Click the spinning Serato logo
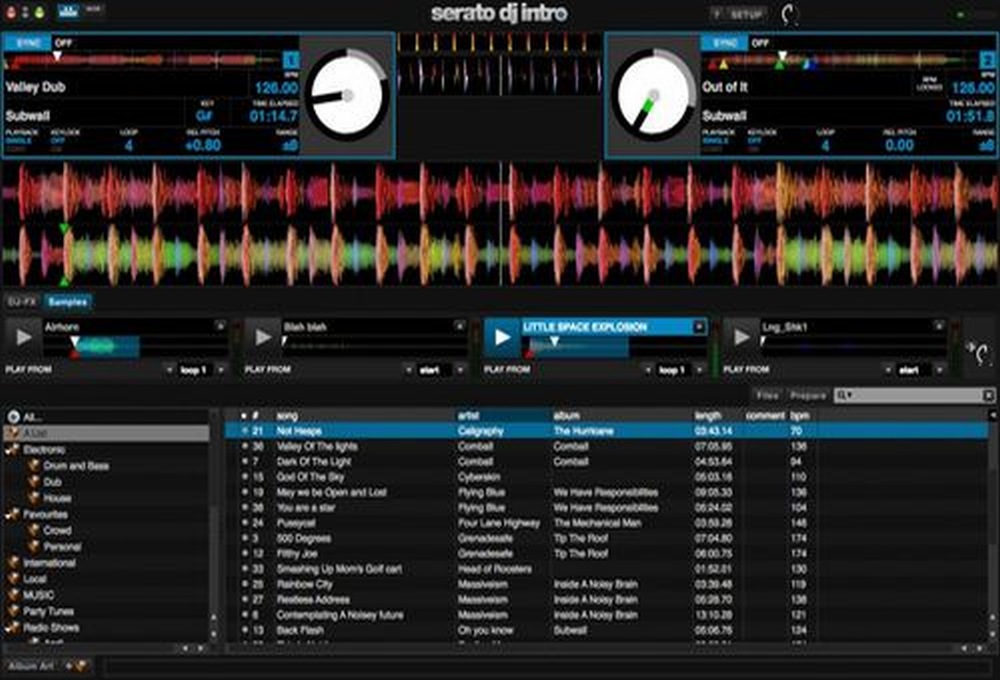 790,13
